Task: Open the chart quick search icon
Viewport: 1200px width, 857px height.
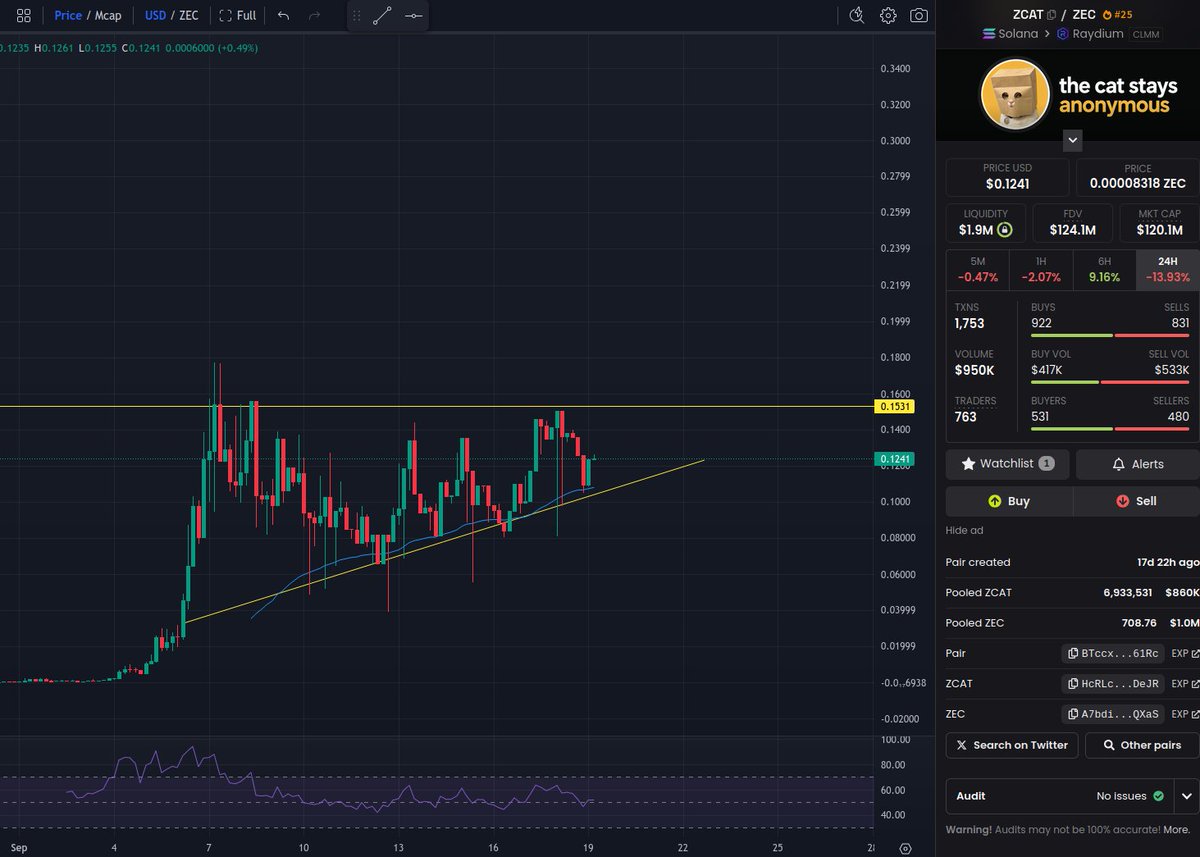Action: point(856,15)
